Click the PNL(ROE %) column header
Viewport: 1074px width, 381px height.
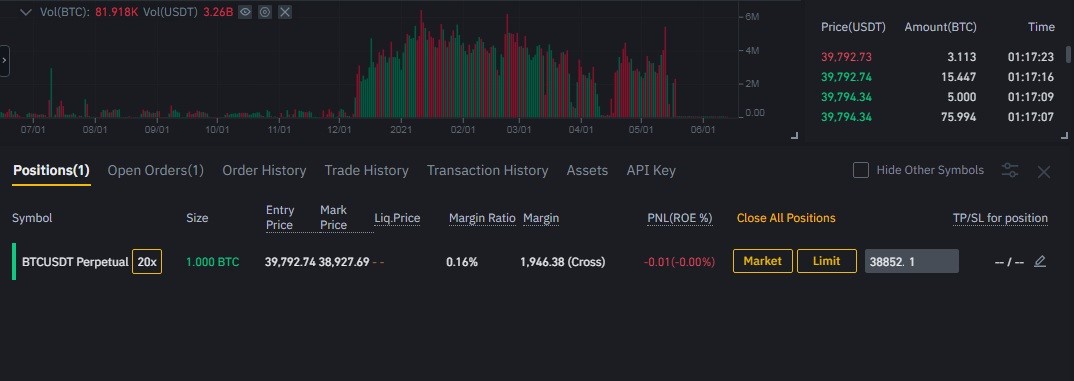(x=679, y=218)
